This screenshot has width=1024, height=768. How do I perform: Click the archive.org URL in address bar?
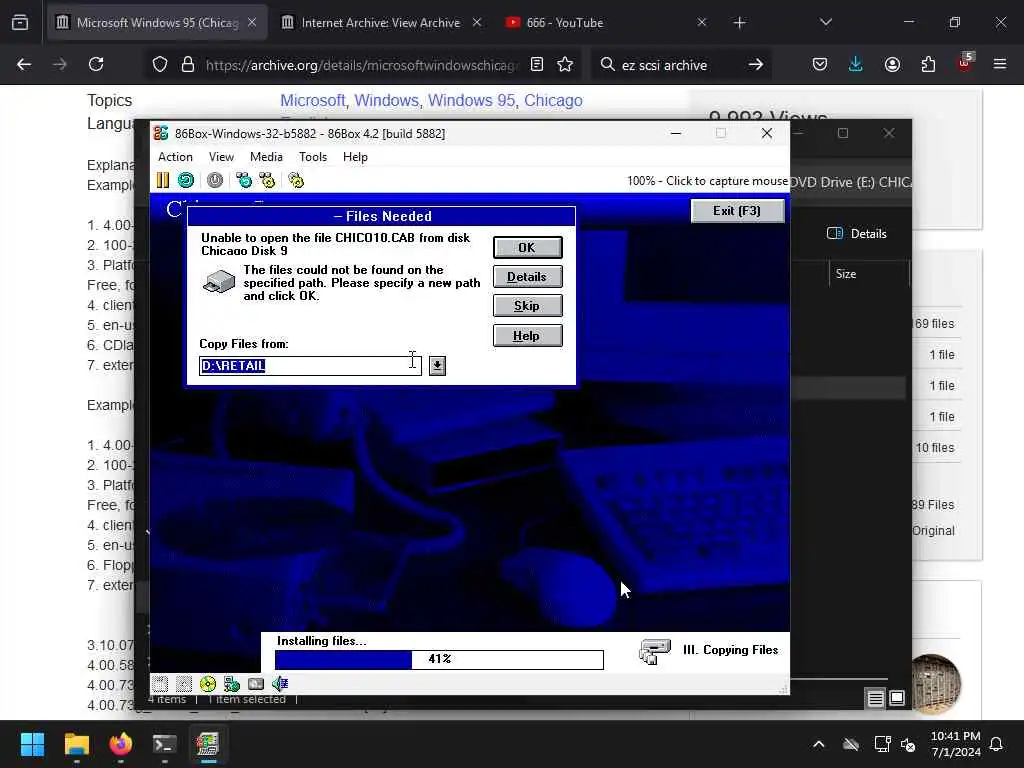tap(361, 65)
